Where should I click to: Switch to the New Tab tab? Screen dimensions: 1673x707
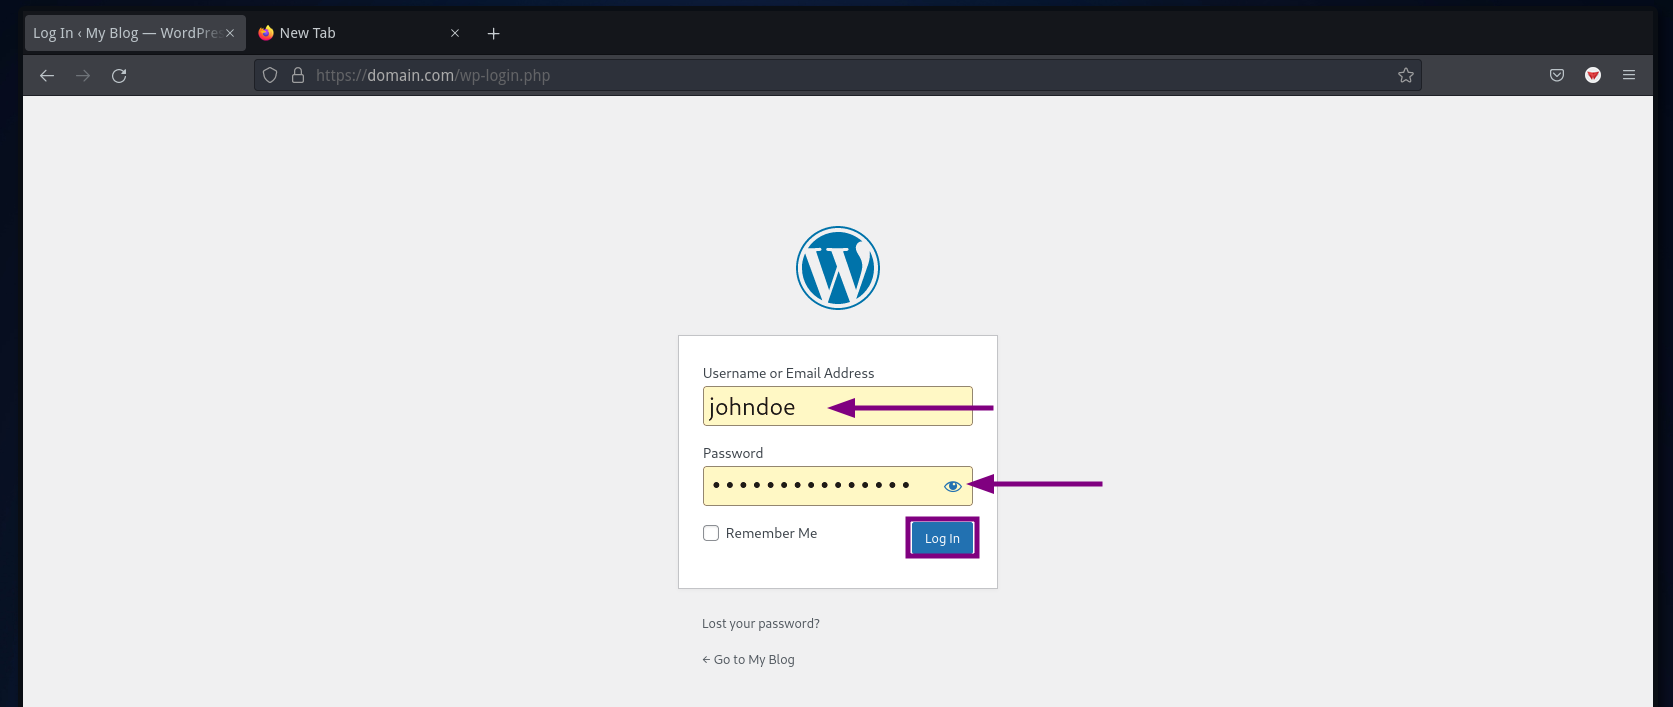(360, 33)
